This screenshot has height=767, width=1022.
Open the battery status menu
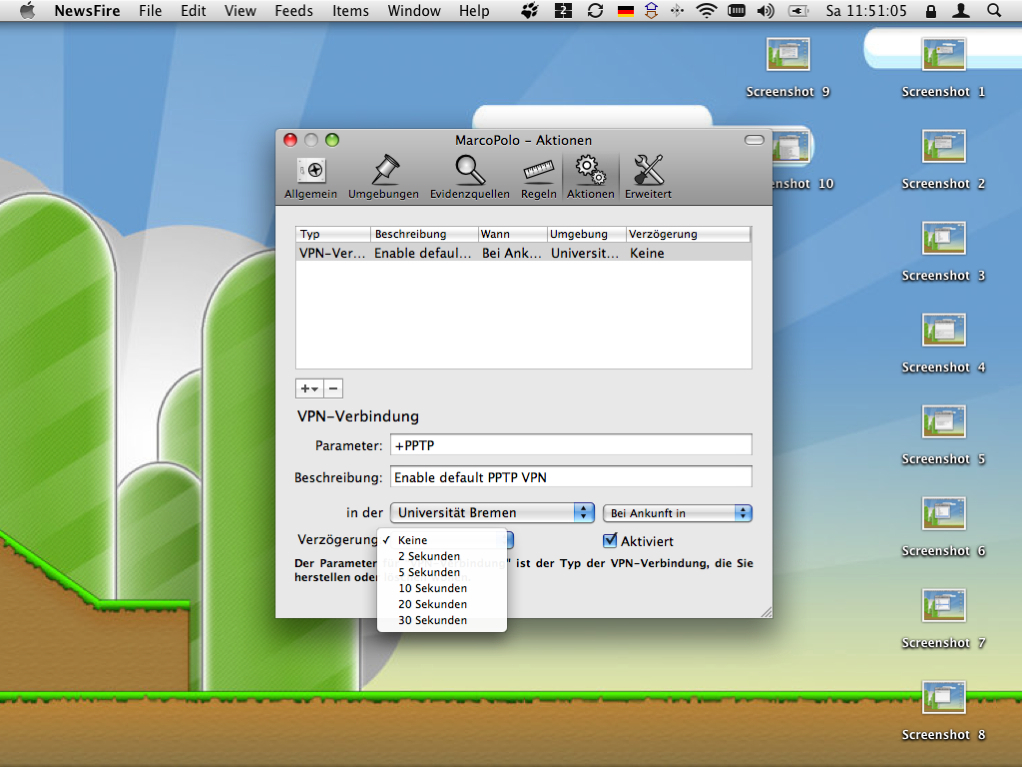[x=798, y=10]
